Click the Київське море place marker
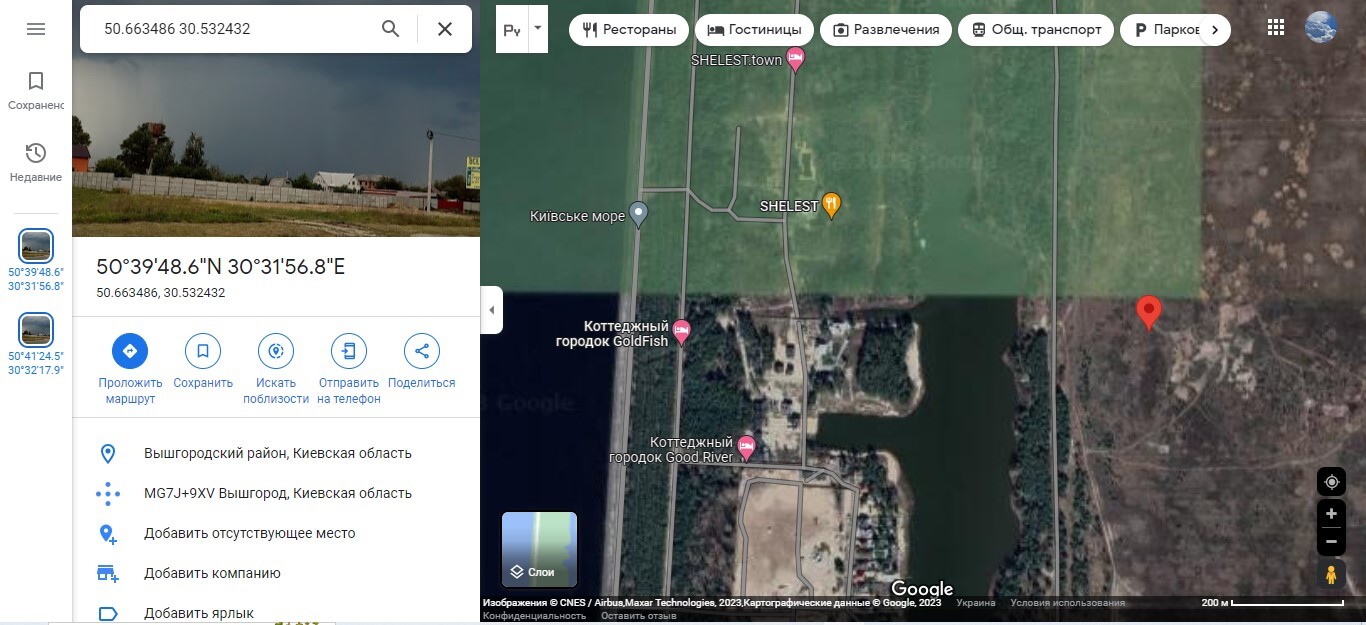 [640, 216]
